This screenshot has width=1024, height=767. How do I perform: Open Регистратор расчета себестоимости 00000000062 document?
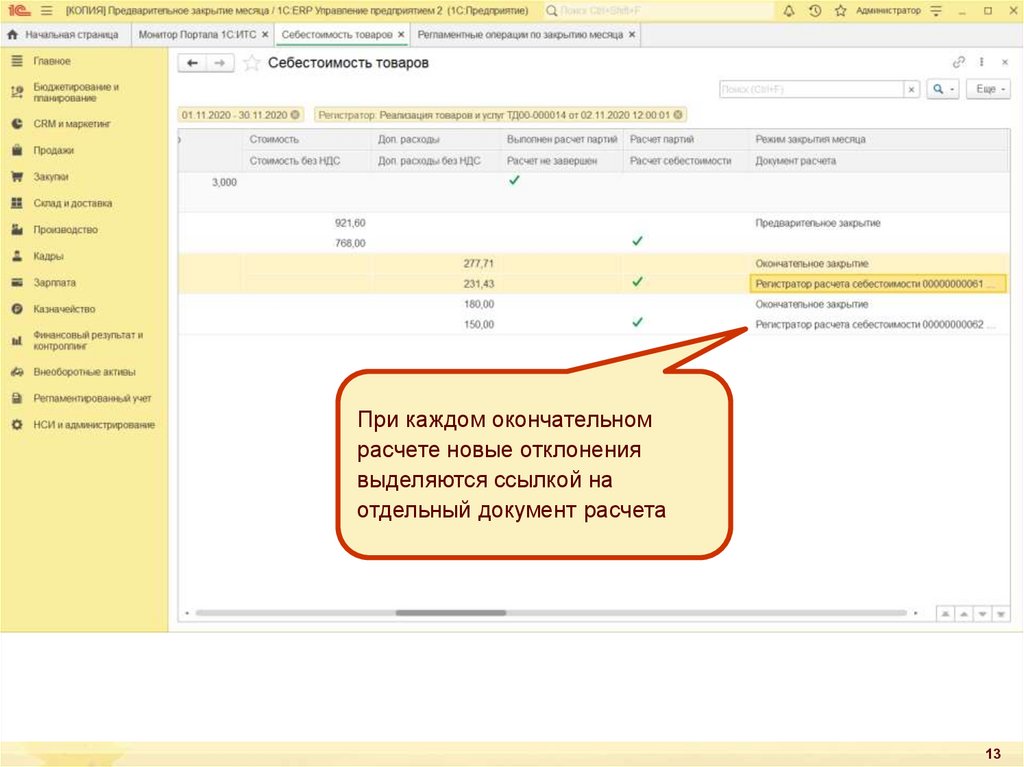(870, 325)
